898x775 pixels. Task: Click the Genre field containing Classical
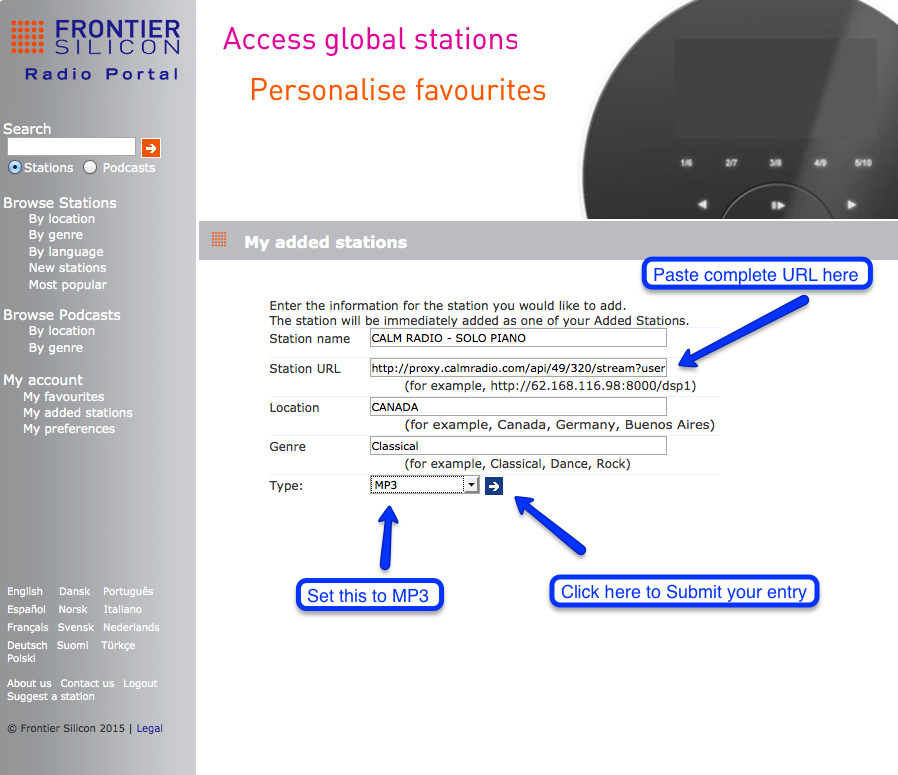pos(517,446)
